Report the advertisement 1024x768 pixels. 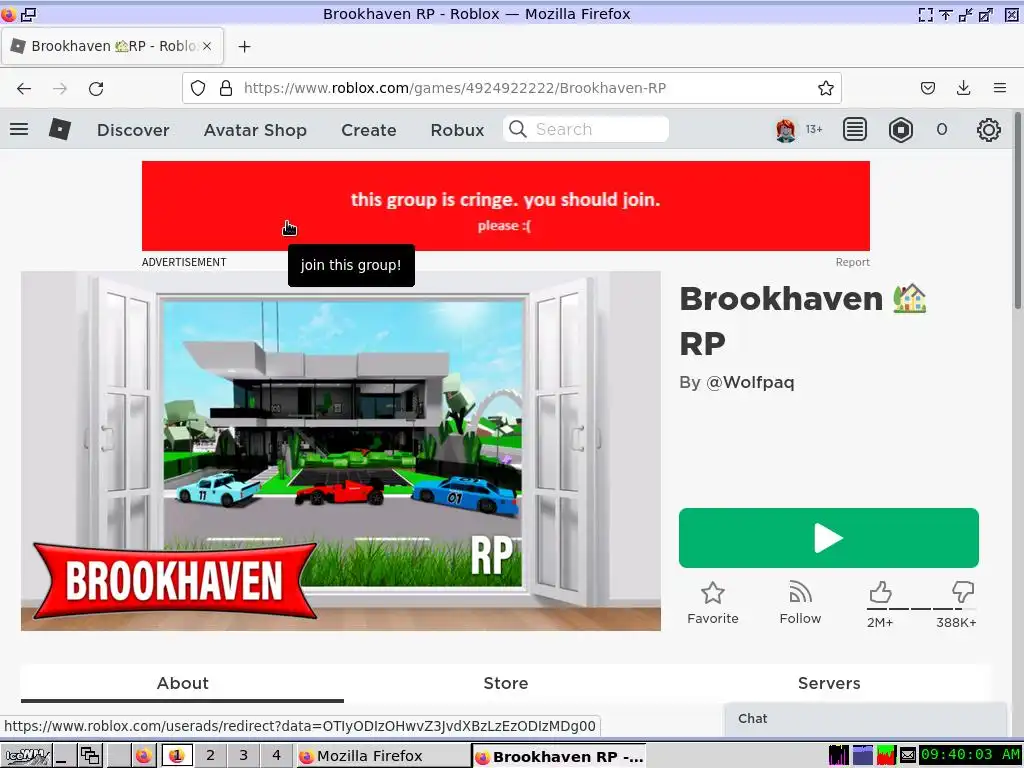[852, 262]
